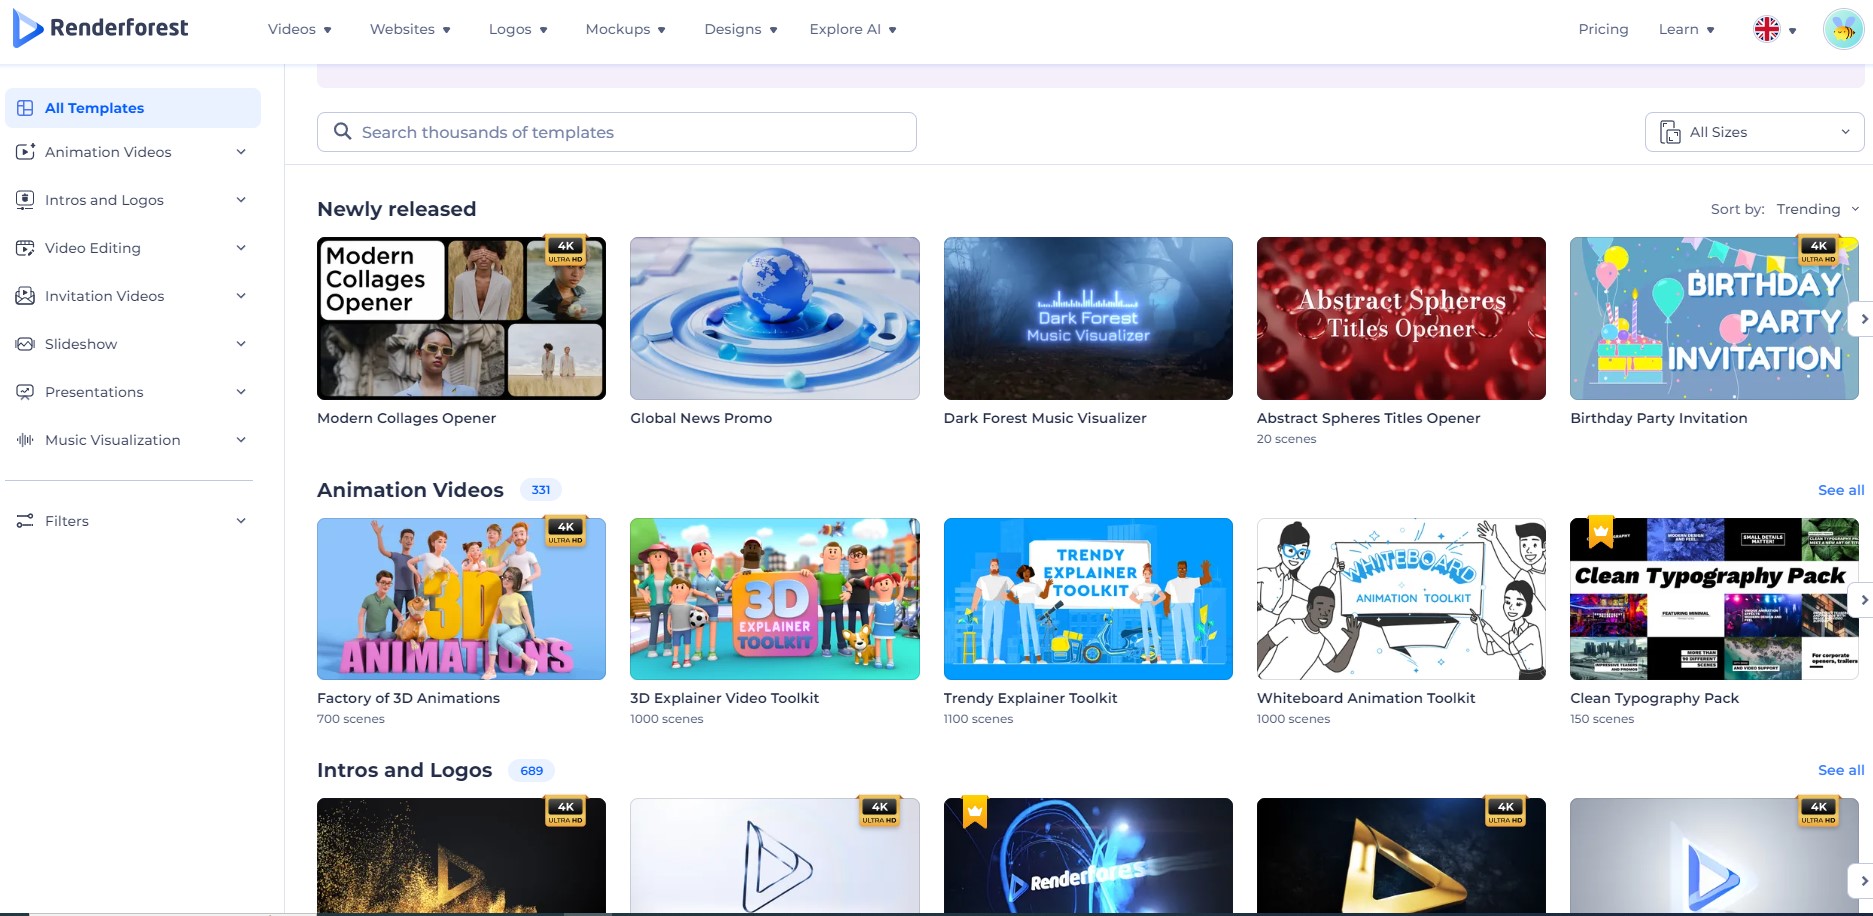Click the Music Visualization waveform icon
The width and height of the screenshot is (1873, 916).
click(x=25, y=440)
